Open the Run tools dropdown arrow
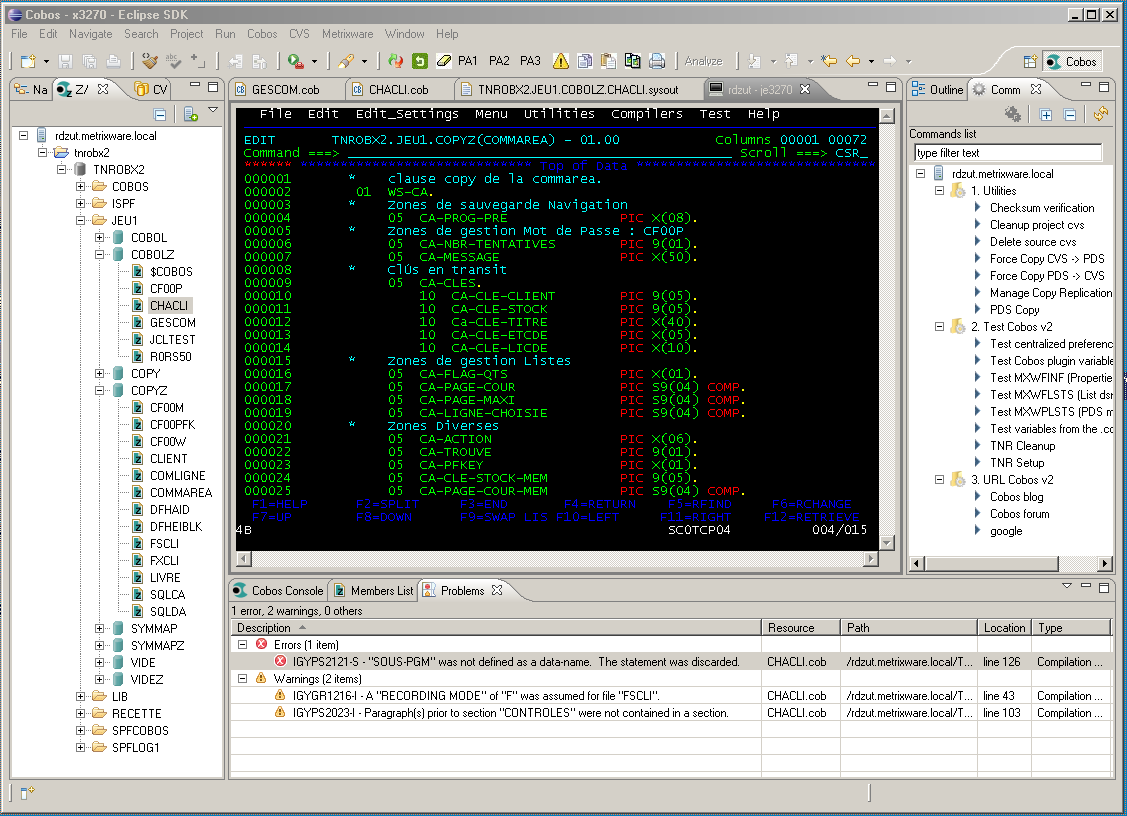 pyautogui.click(x=314, y=62)
